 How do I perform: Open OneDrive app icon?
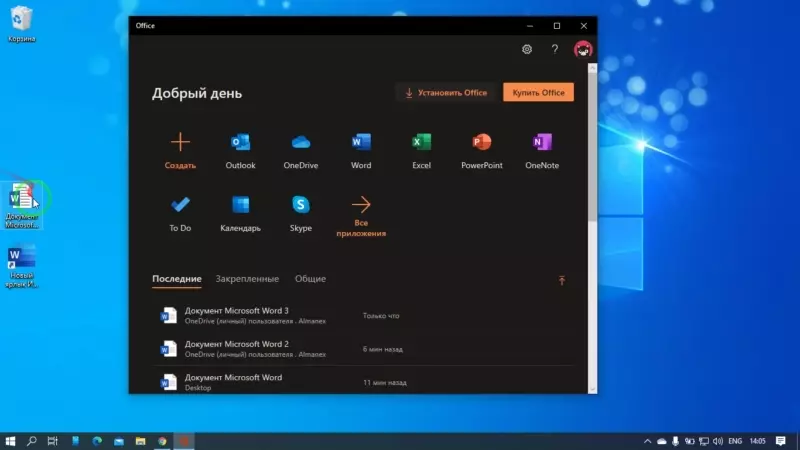pos(301,142)
